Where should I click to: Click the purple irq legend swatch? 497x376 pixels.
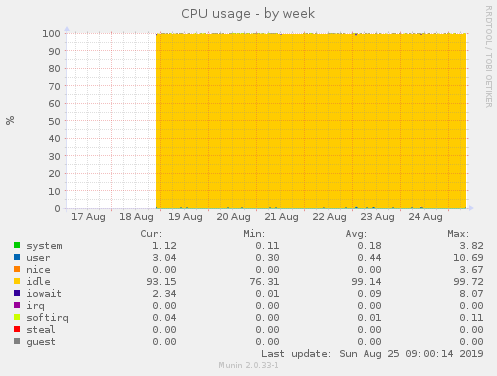(x=17, y=305)
